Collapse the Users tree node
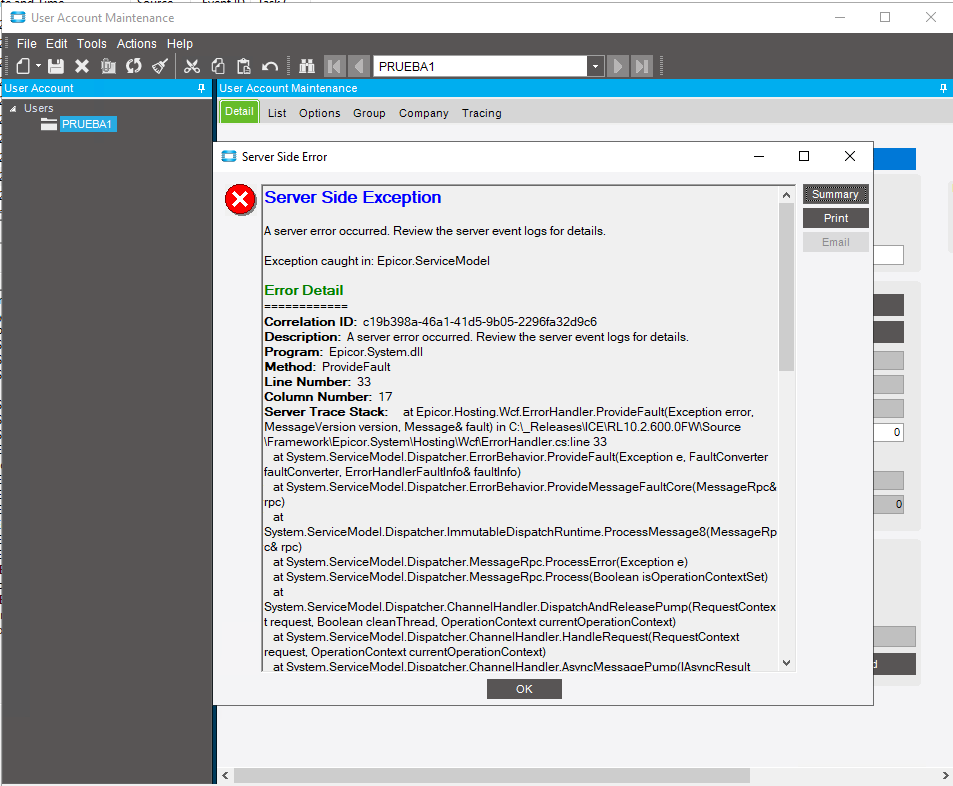The image size is (953, 786). pyautogui.click(x=13, y=109)
